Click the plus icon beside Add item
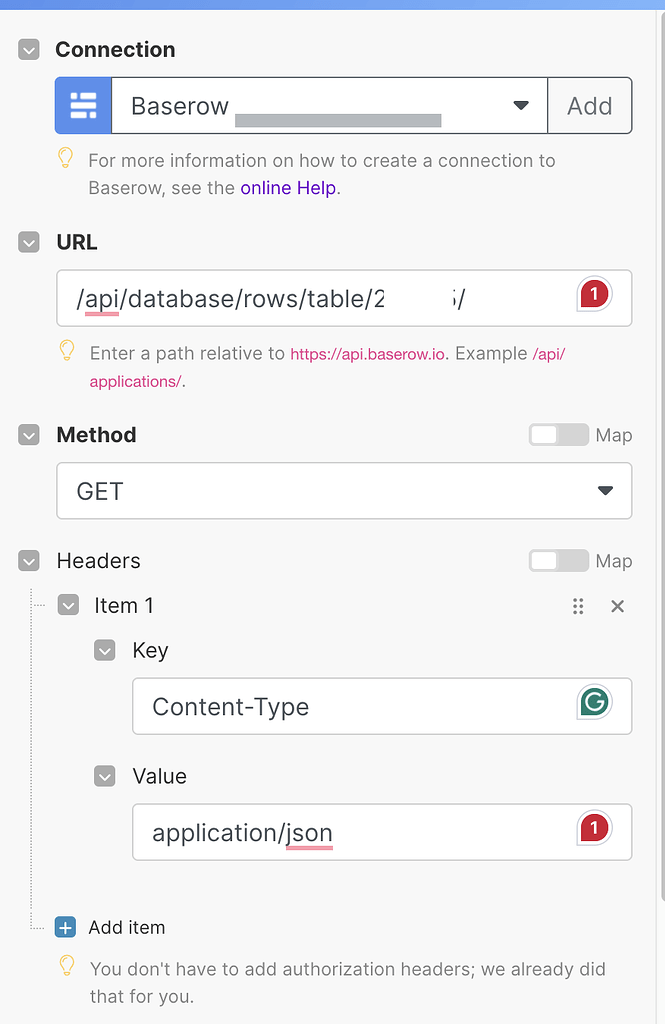The height and width of the screenshot is (1024, 665). [65, 927]
